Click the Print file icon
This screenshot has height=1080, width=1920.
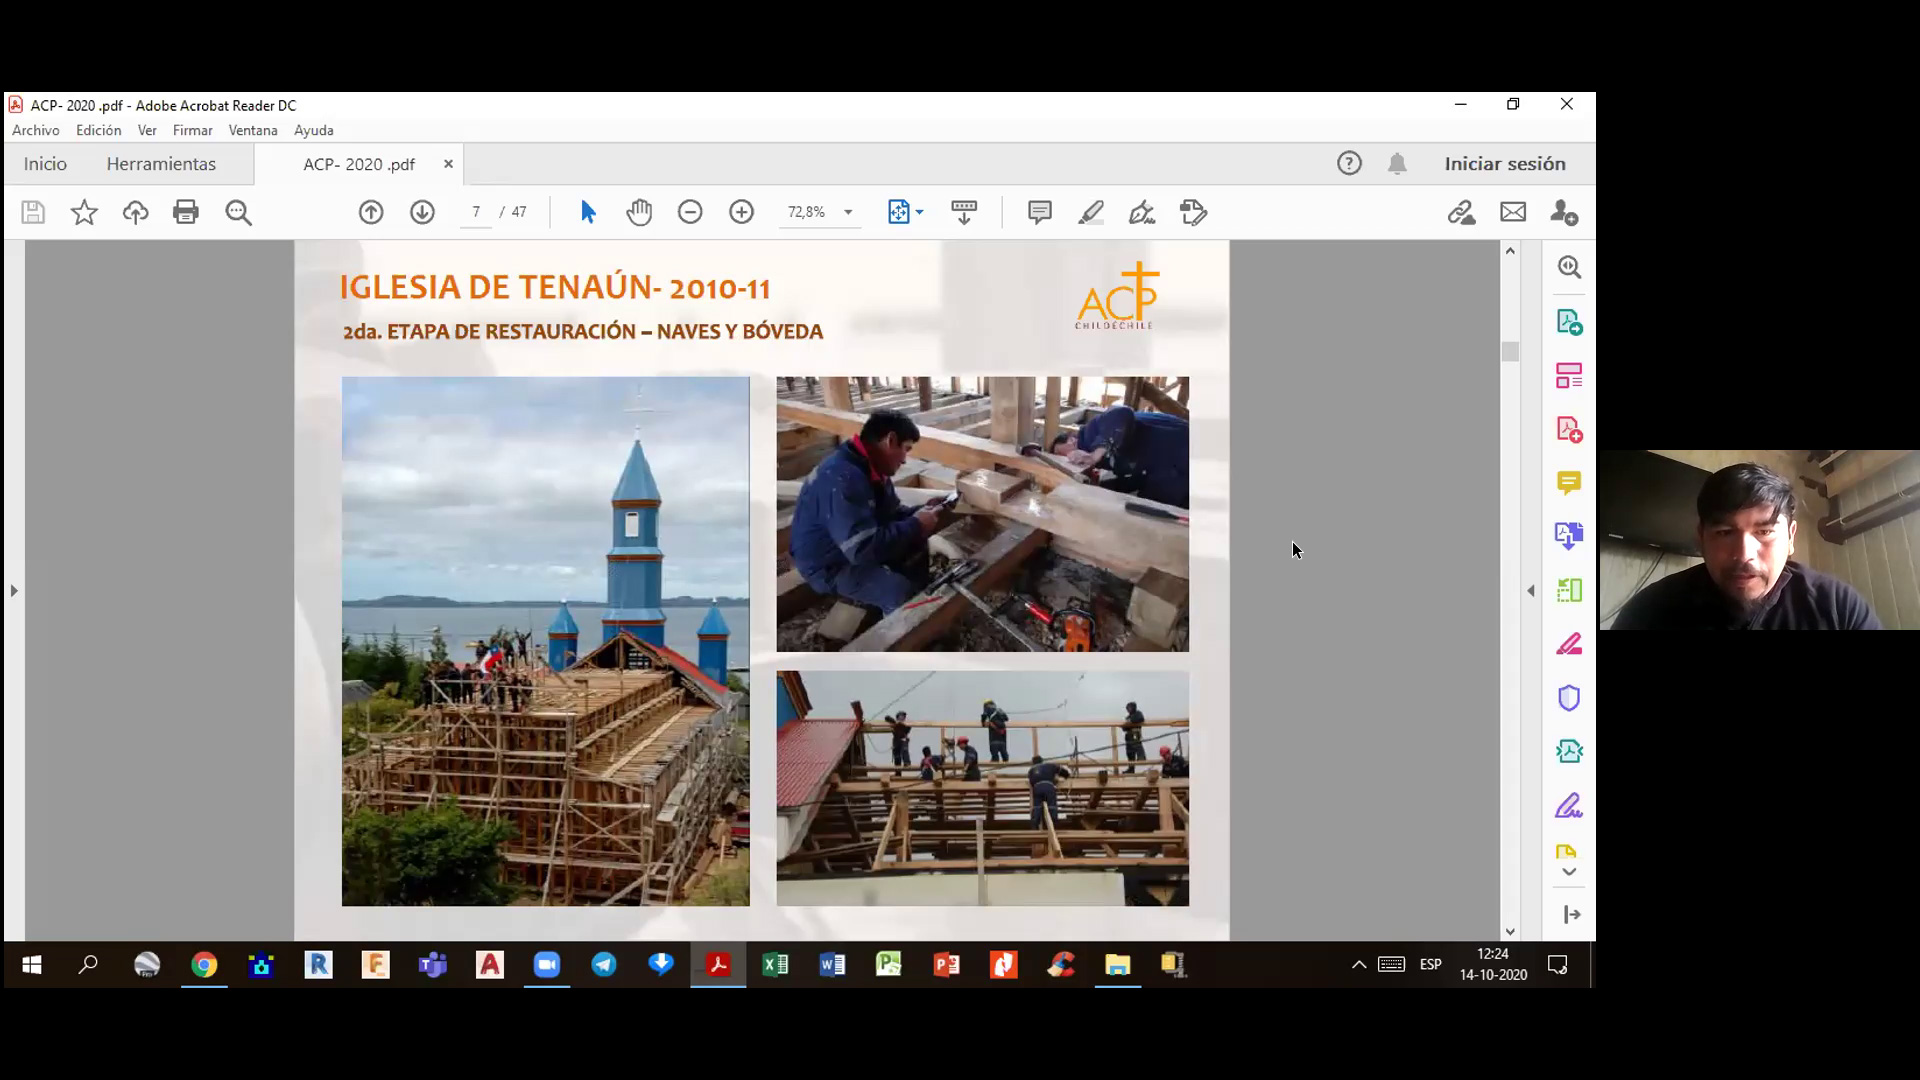[186, 212]
